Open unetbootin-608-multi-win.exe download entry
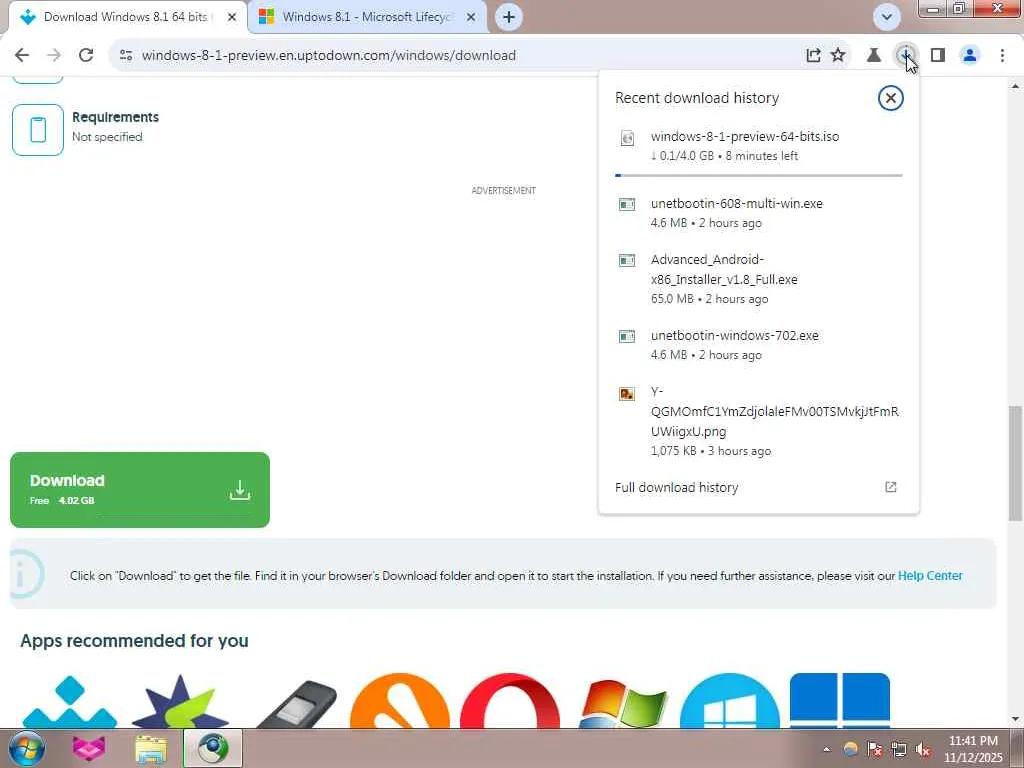Screen dimensions: 1024x768 tap(759, 213)
